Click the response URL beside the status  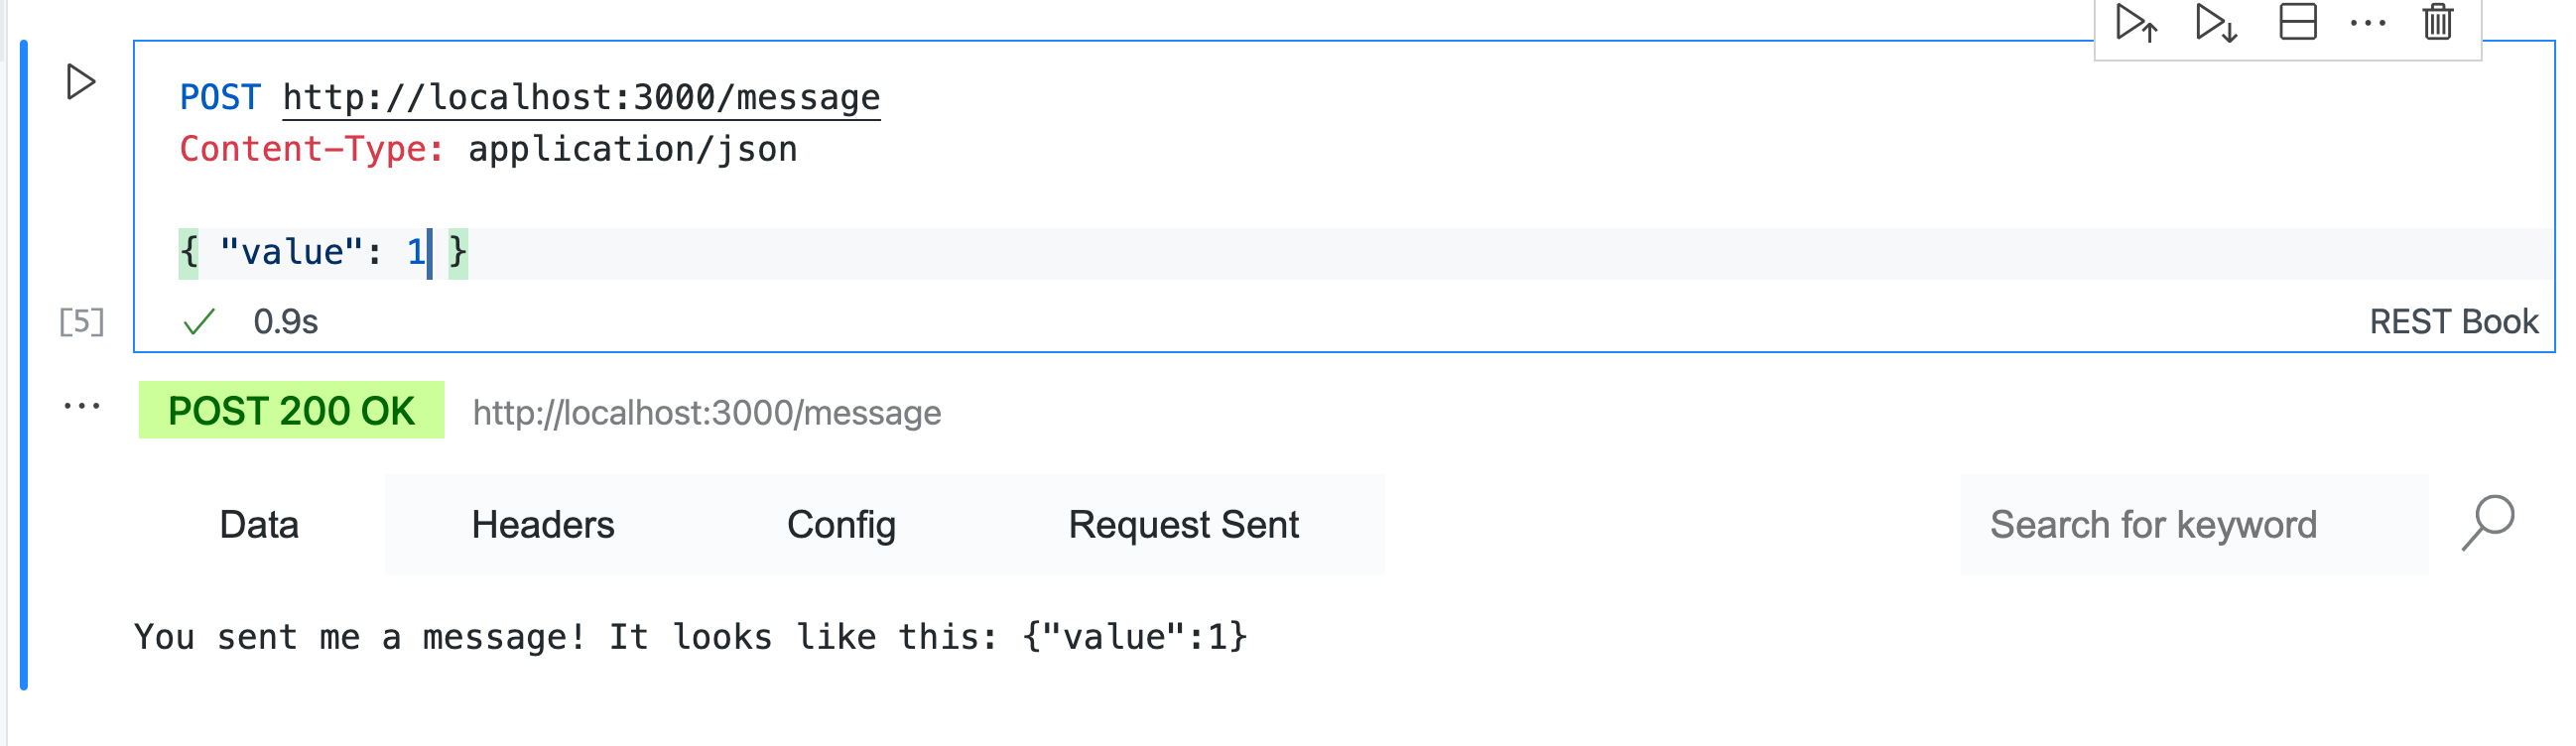coord(706,411)
